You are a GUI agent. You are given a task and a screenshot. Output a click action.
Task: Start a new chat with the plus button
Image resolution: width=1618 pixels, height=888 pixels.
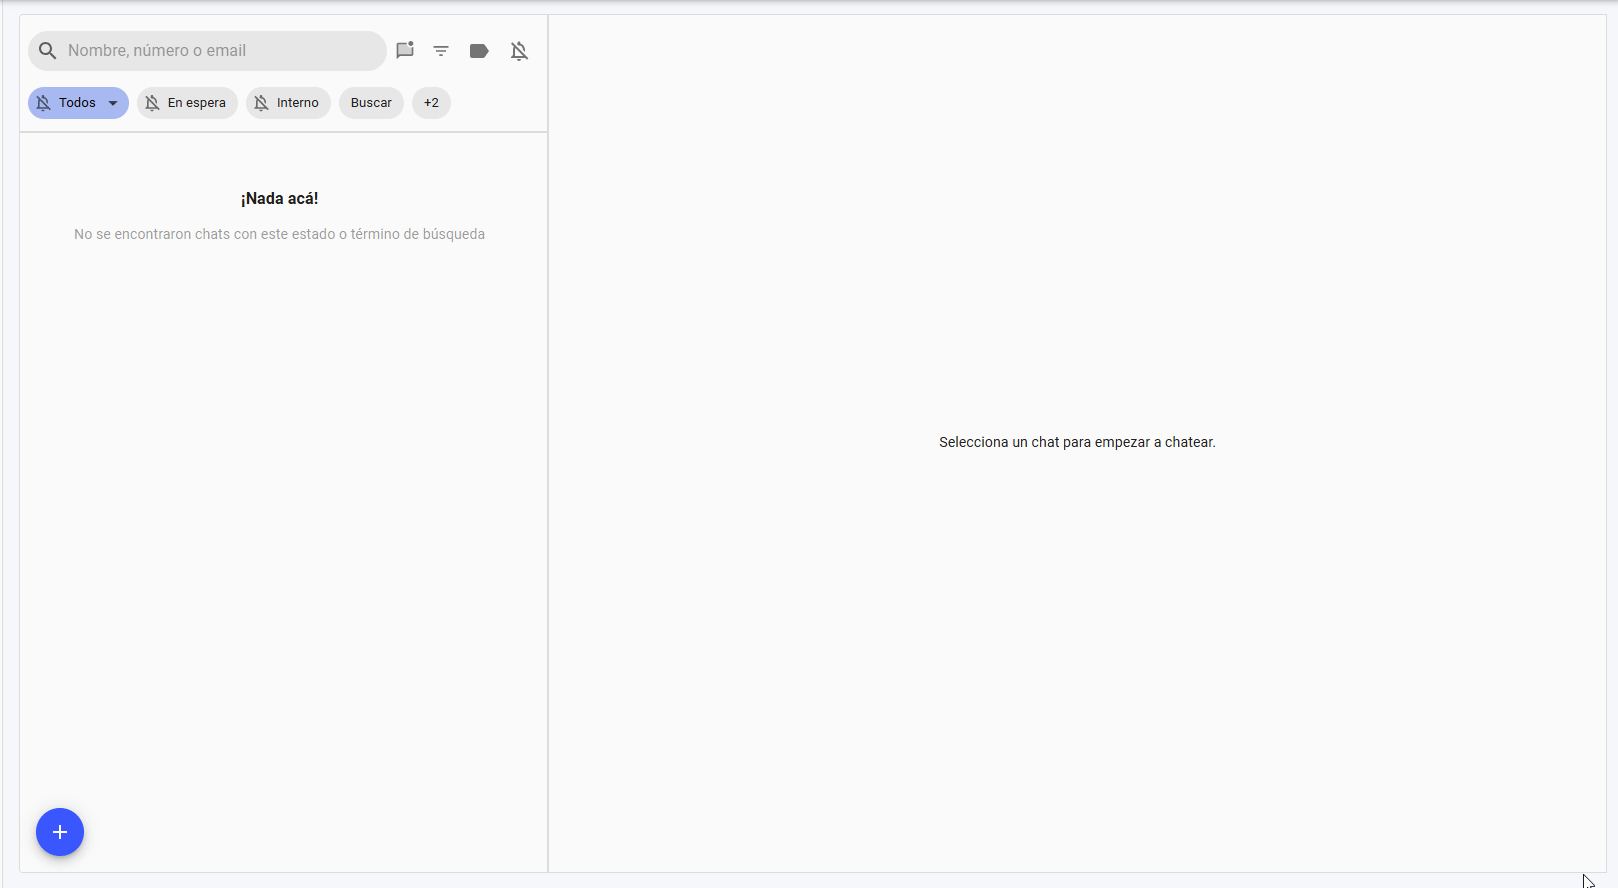click(60, 832)
